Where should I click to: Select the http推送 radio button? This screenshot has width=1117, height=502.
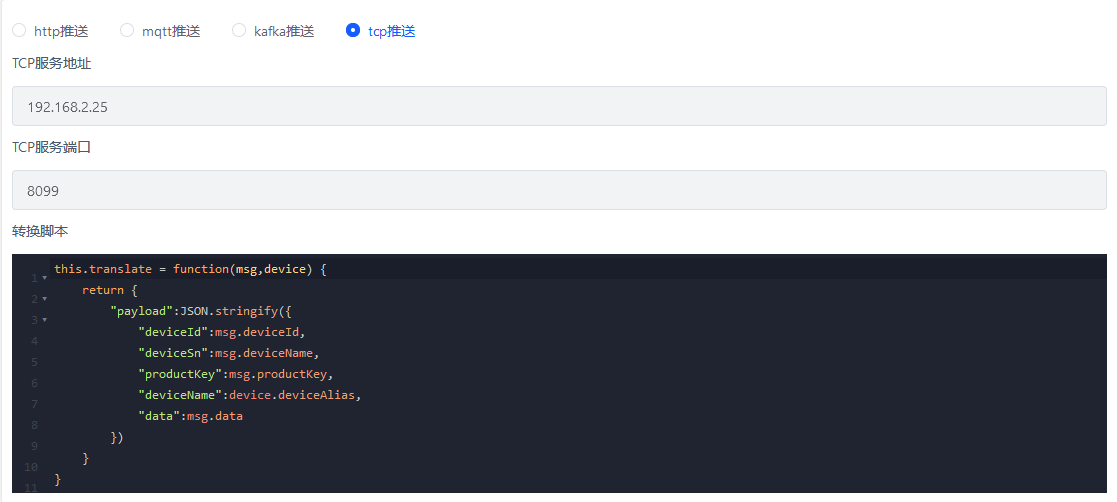pyautogui.click(x=19, y=30)
